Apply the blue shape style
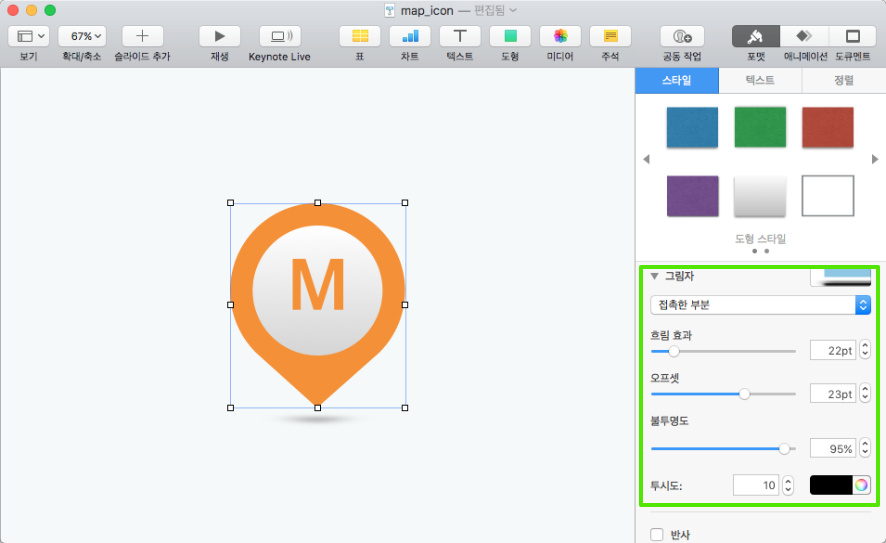The image size is (886, 543). pyautogui.click(x=692, y=127)
